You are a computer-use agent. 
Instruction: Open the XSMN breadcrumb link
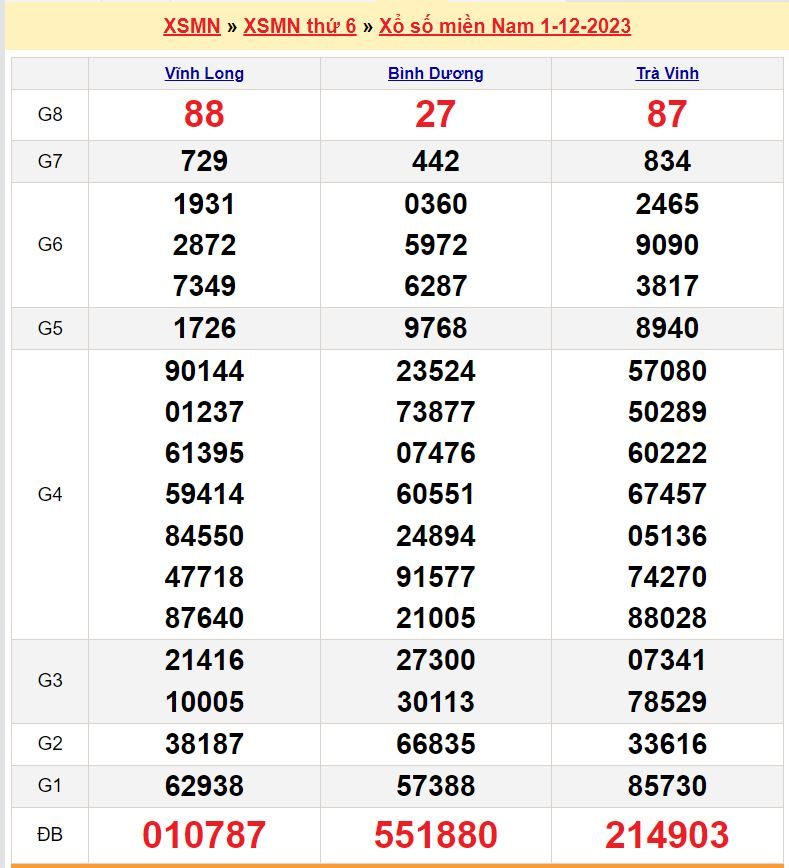point(192,26)
